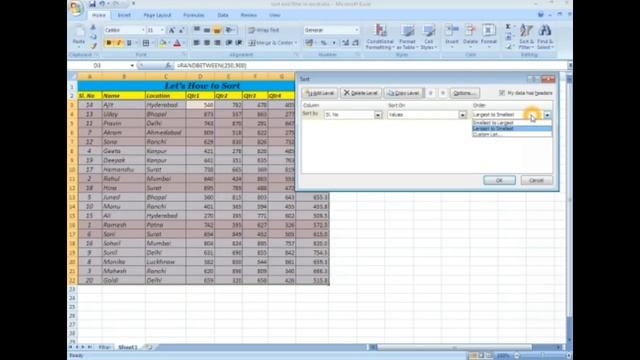The width and height of the screenshot is (640, 360).
Task: Open the General number format dropdown
Action: pos(356,30)
